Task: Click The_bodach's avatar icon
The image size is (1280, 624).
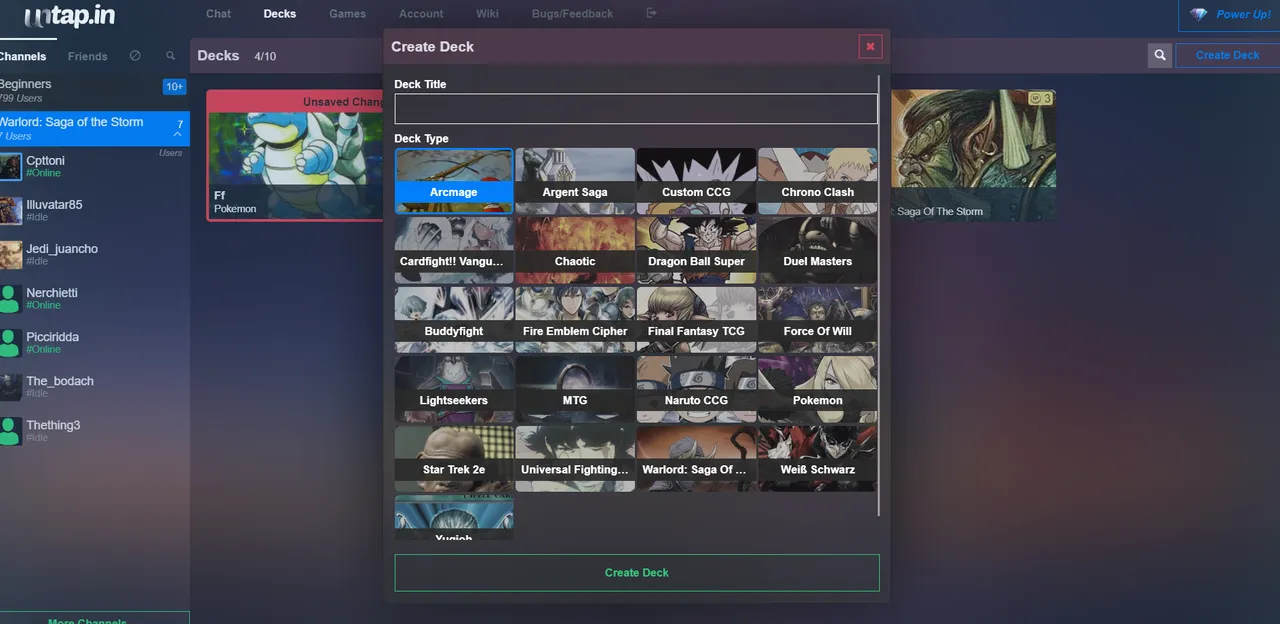Action: [10, 386]
